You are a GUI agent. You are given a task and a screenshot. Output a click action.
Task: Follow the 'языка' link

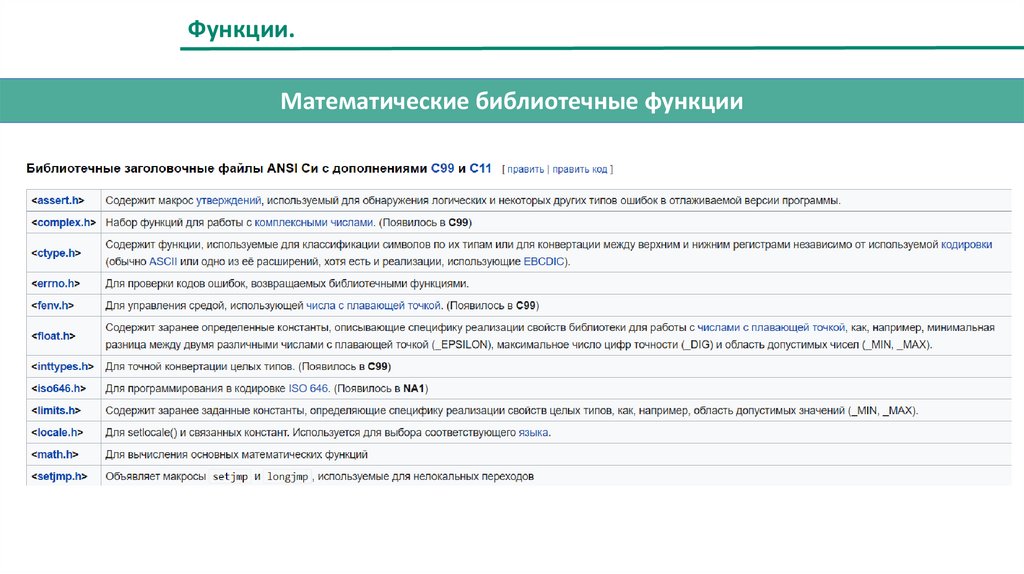(x=533, y=433)
